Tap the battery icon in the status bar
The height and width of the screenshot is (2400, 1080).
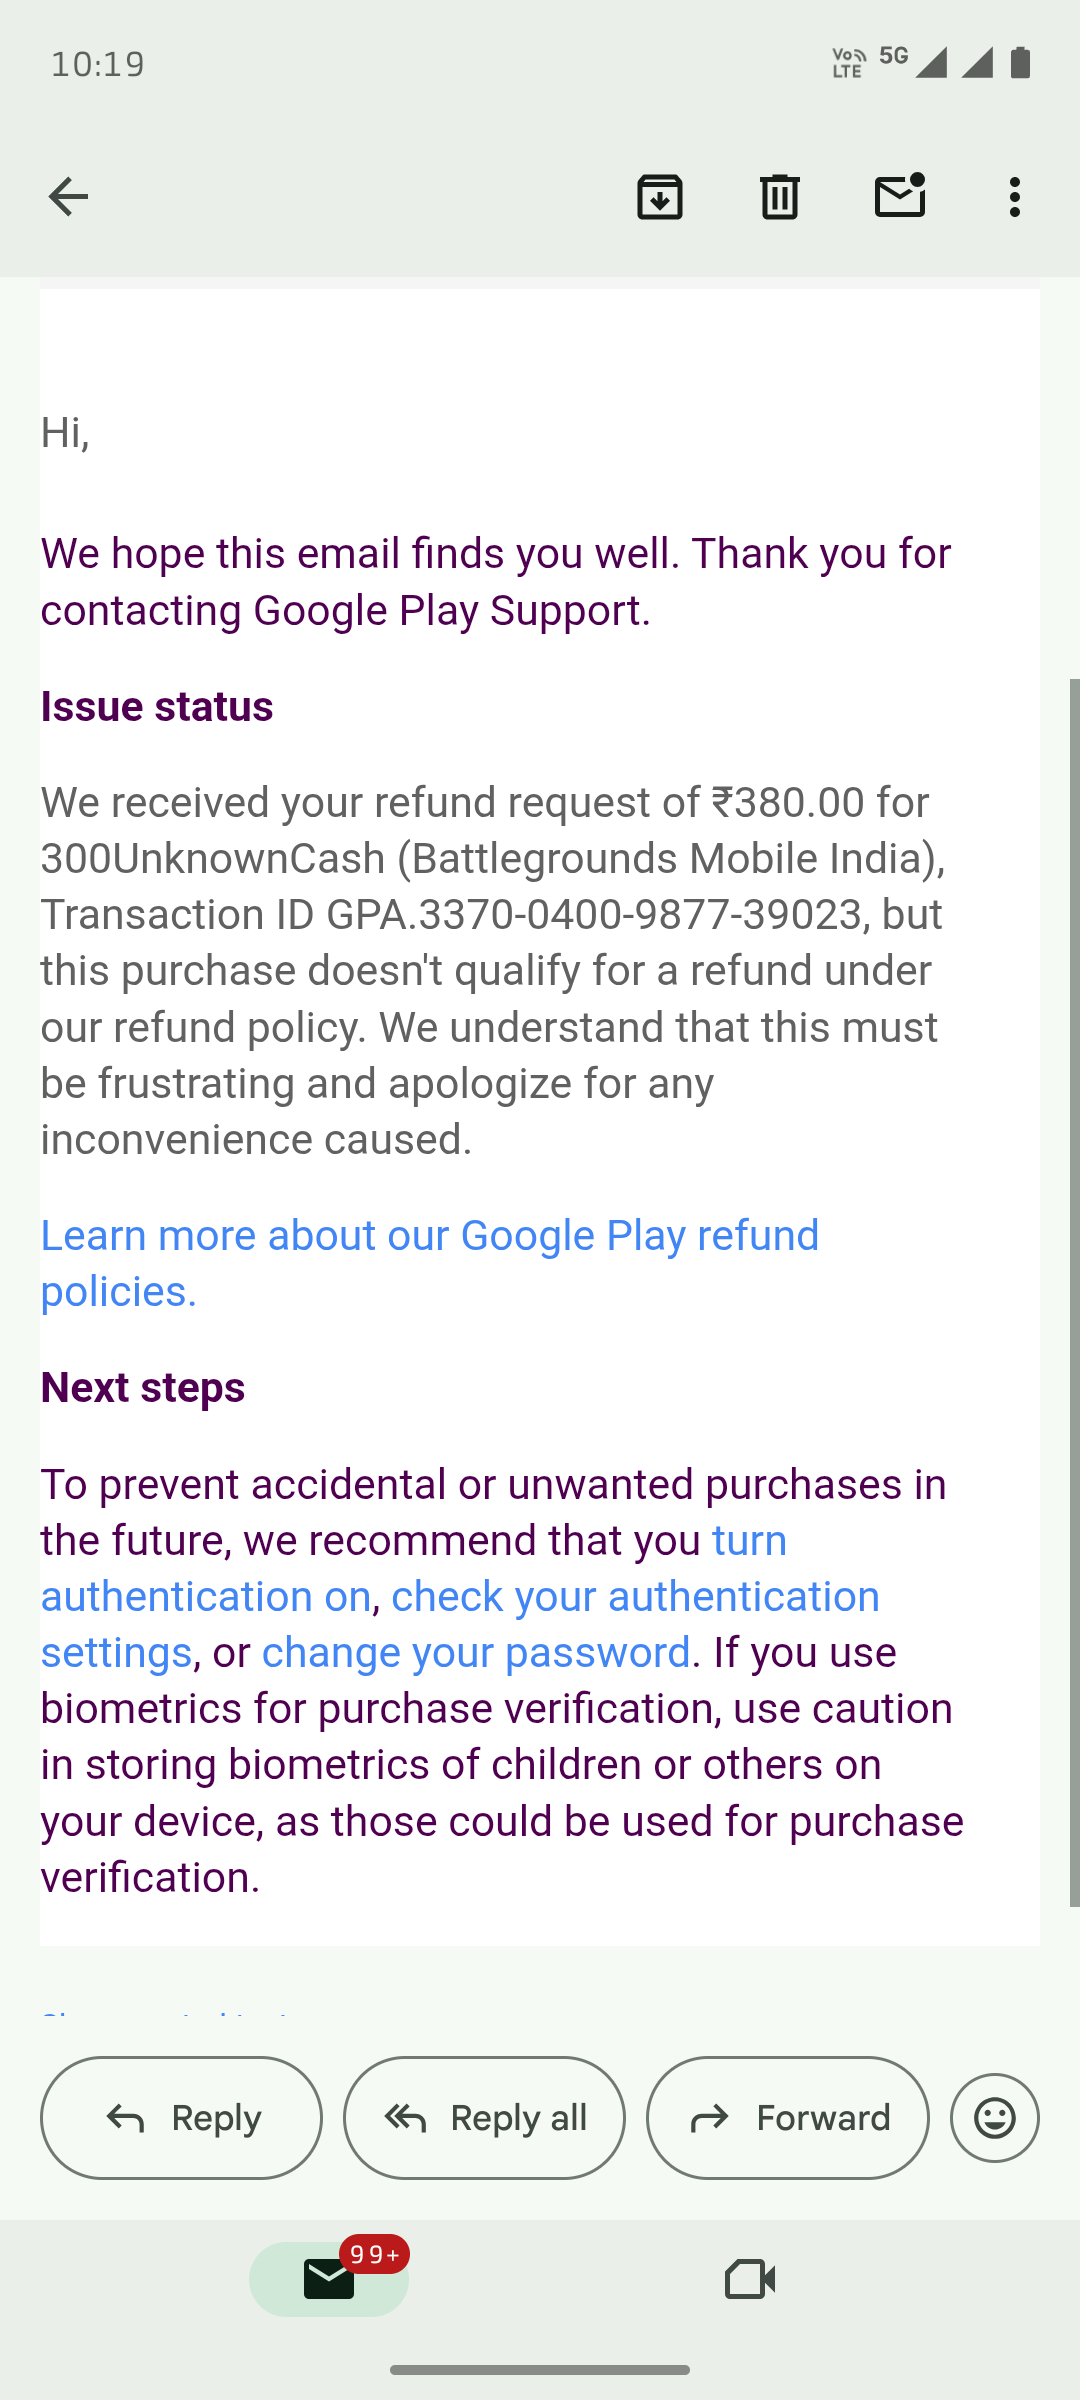click(x=1020, y=62)
